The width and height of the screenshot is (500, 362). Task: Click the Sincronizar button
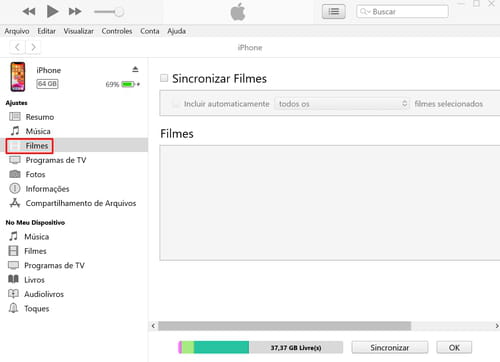tap(390, 347)
